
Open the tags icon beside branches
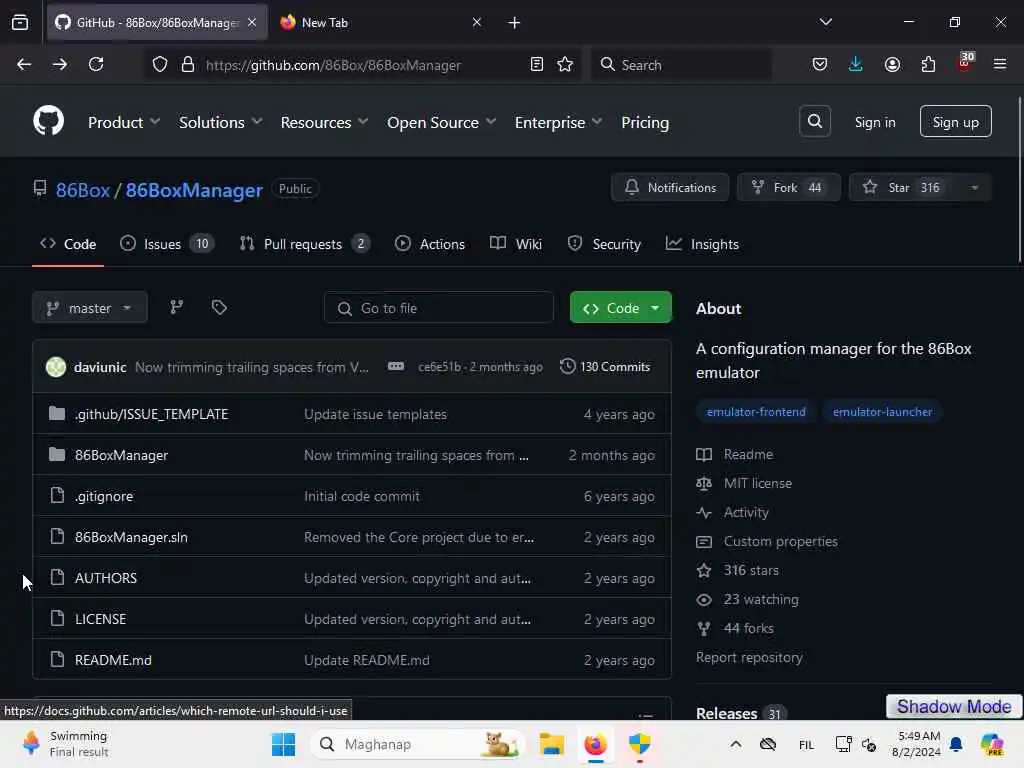click(x=219, y=307)
